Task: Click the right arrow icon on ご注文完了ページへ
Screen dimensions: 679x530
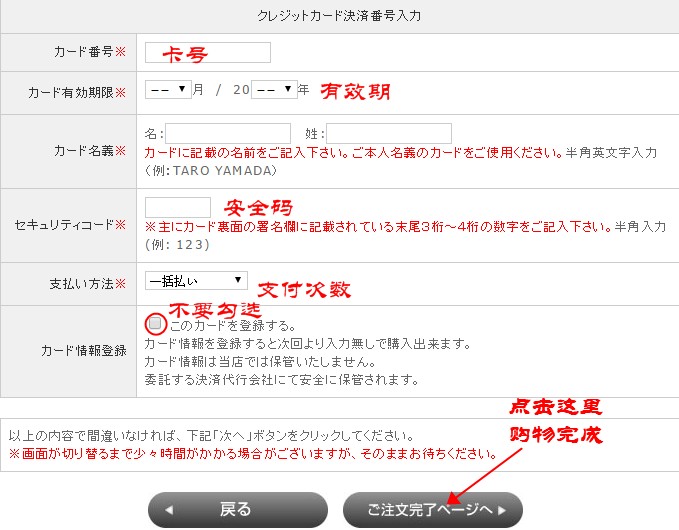Action: pos(502,510)
